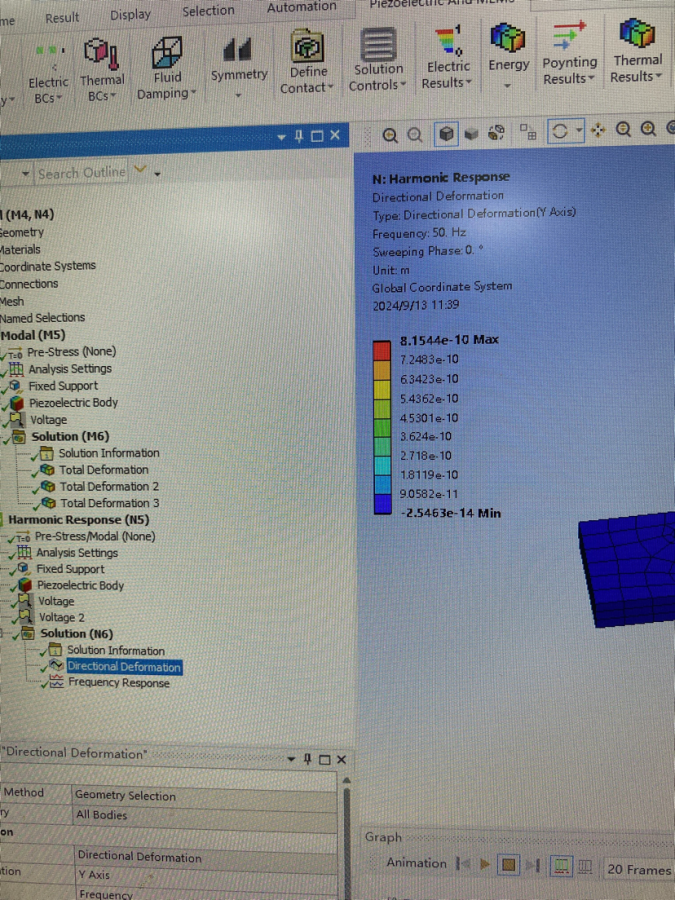Click the previous view zoom icon
This screenshot has width=675, height=900.
[390, 135]
